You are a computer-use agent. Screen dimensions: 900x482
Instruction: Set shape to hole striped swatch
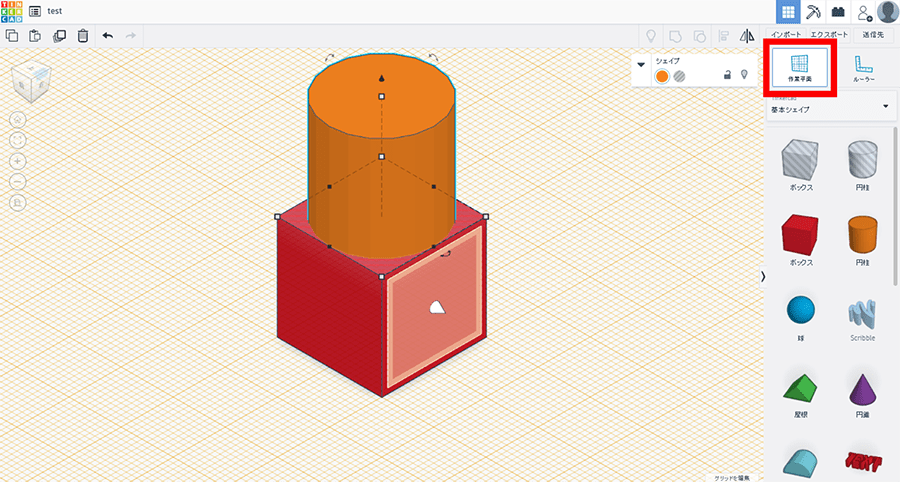click(680, 76)
